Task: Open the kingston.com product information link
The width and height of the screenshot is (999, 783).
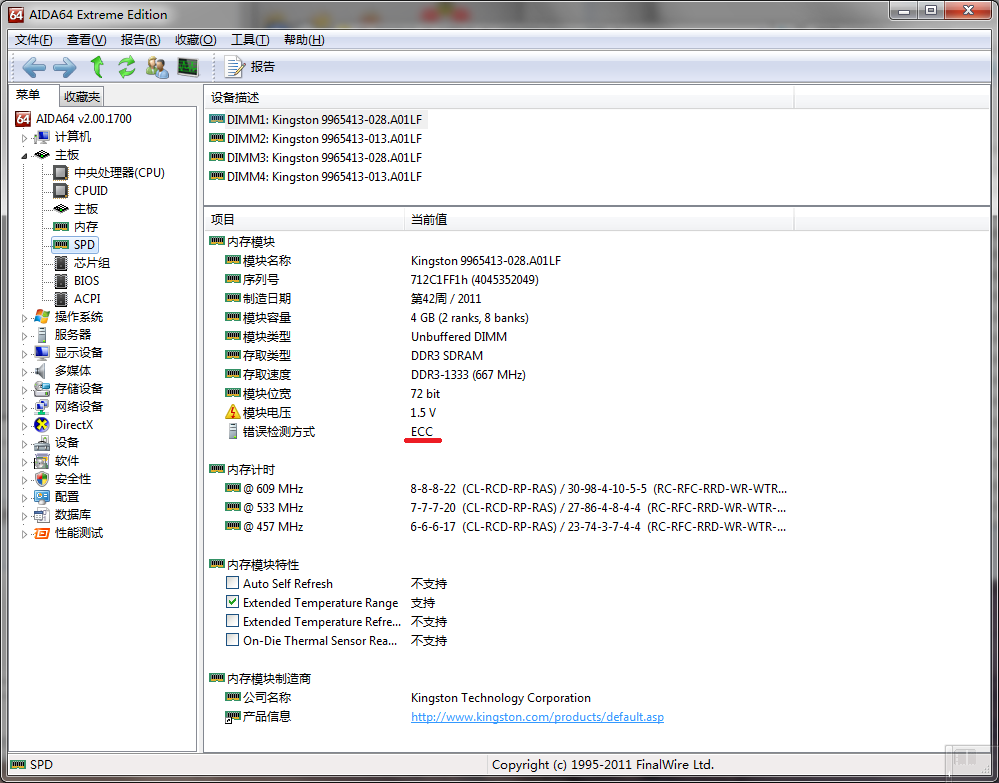Action: tap(537, 717)
